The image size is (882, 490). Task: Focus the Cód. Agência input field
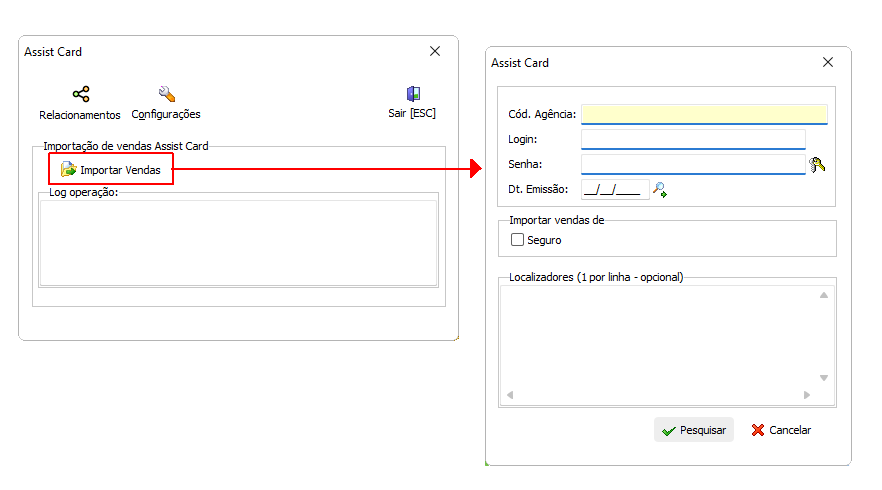tap(704, 114)
